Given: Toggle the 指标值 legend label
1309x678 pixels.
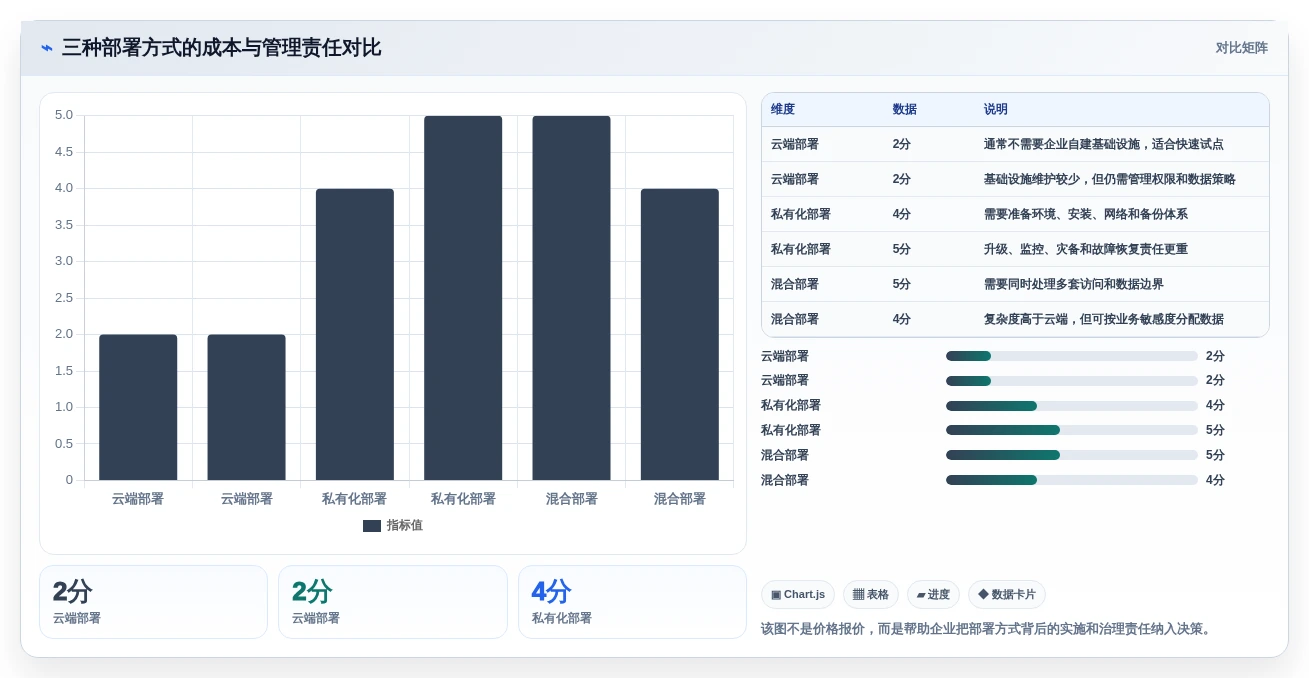Looking at the screenshot, I should click(x=405, y=526).
